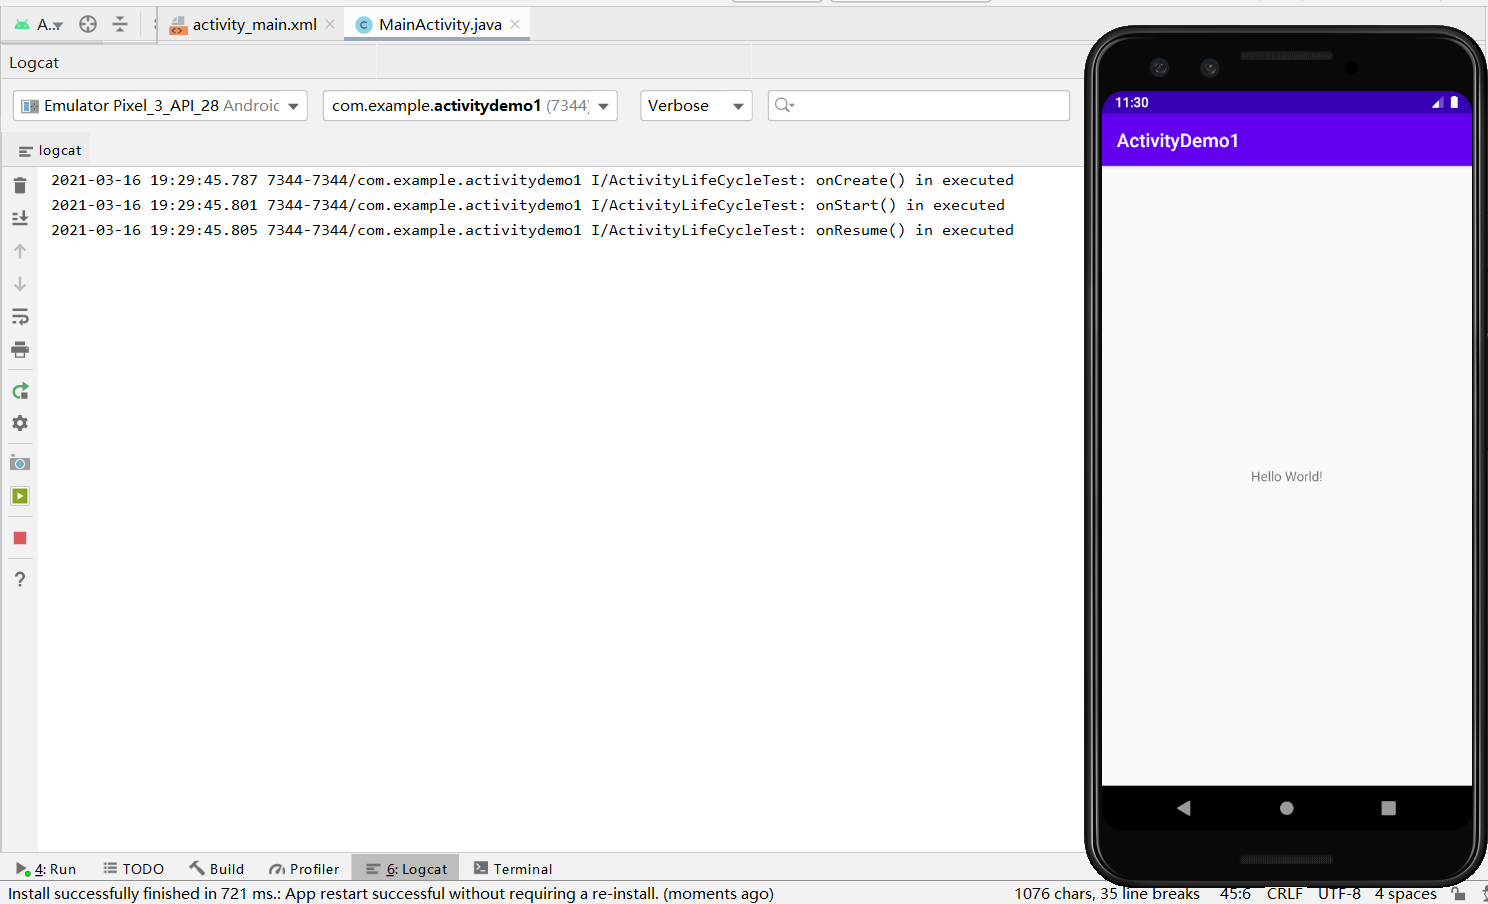Viewport: 1488px width, 904px height.
Task: Click the red stop process icon
Action: click(x=20, y=538)
